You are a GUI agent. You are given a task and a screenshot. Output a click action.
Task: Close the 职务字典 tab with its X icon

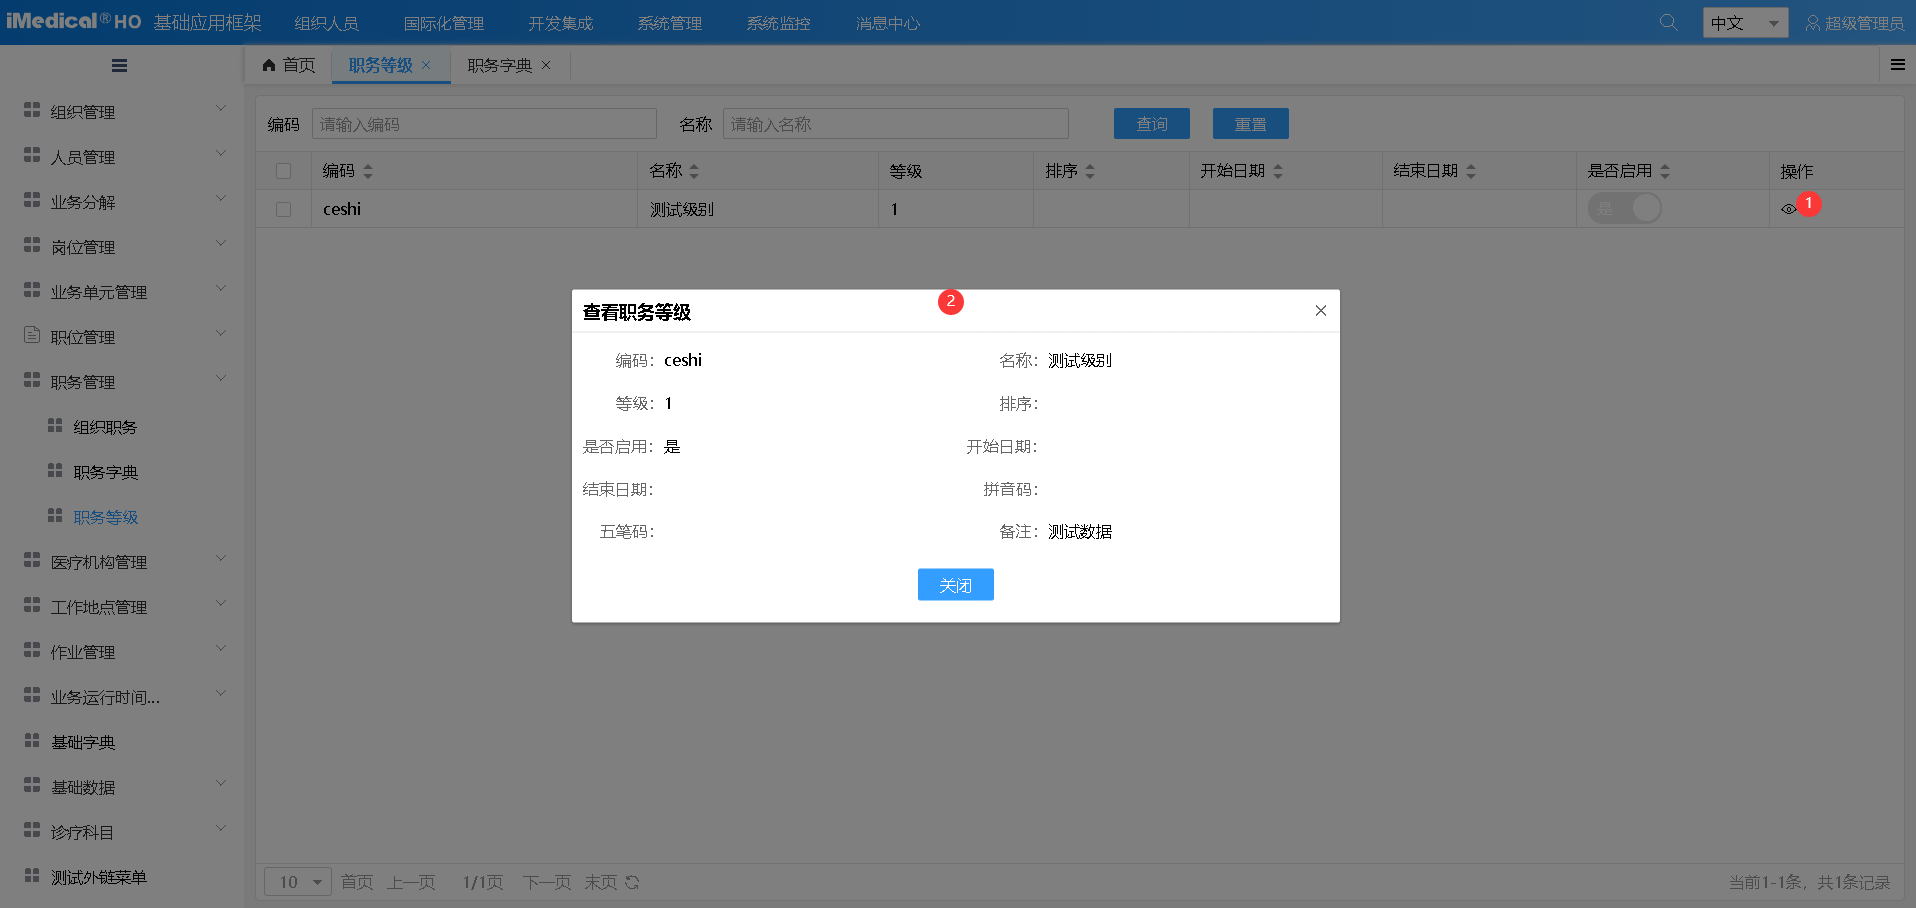tap(546, 65)
